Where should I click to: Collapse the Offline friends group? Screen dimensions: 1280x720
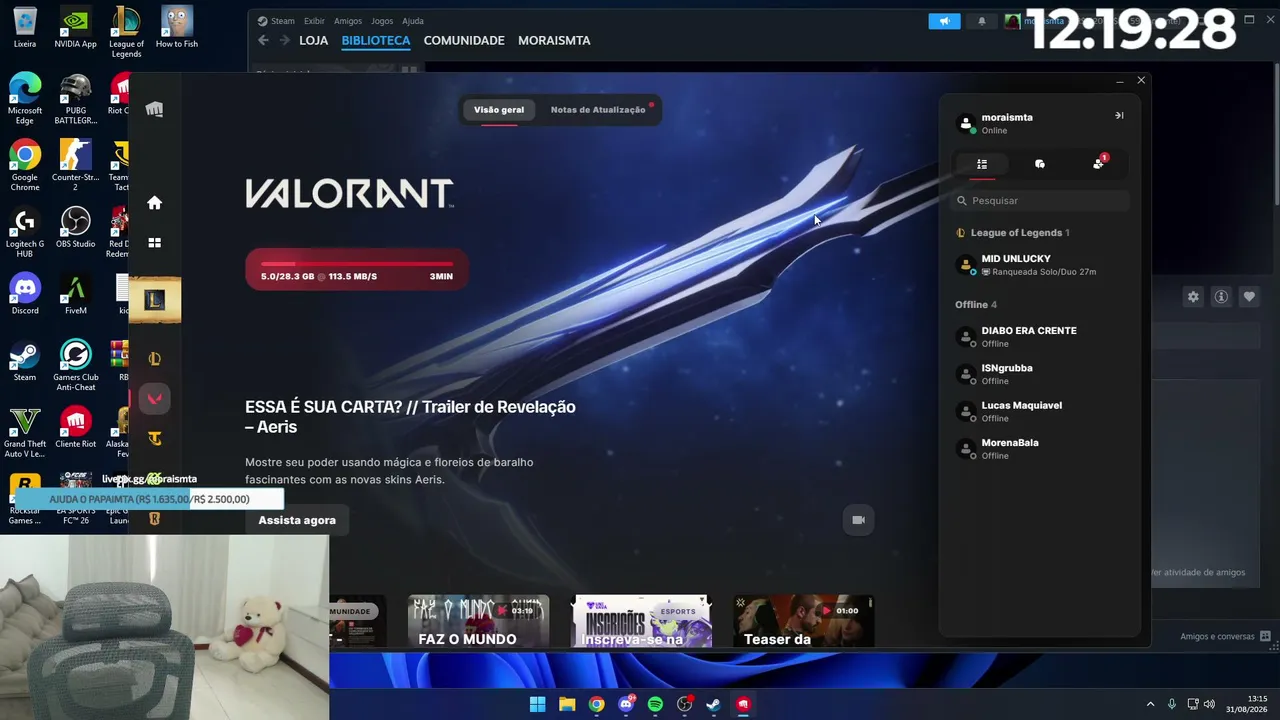tap(976, 305)
